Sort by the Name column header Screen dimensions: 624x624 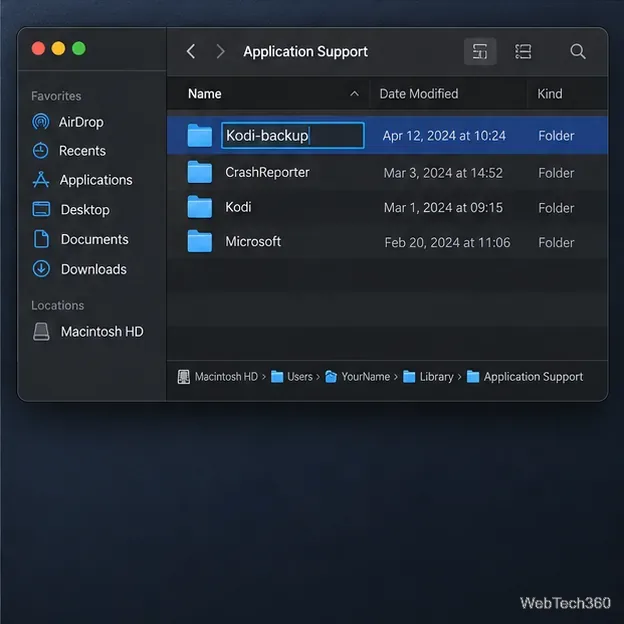(x=205, y=94)
